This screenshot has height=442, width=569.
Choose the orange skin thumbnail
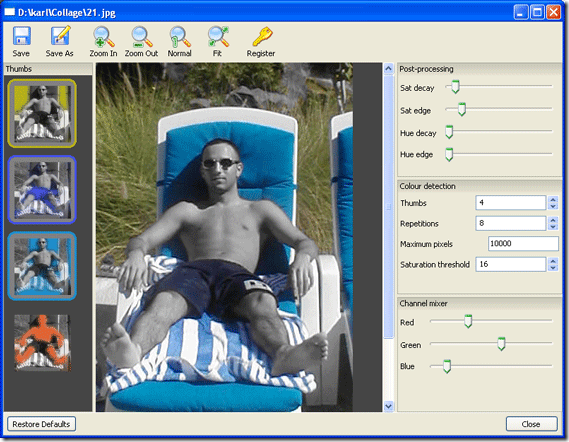coord(42,342)
